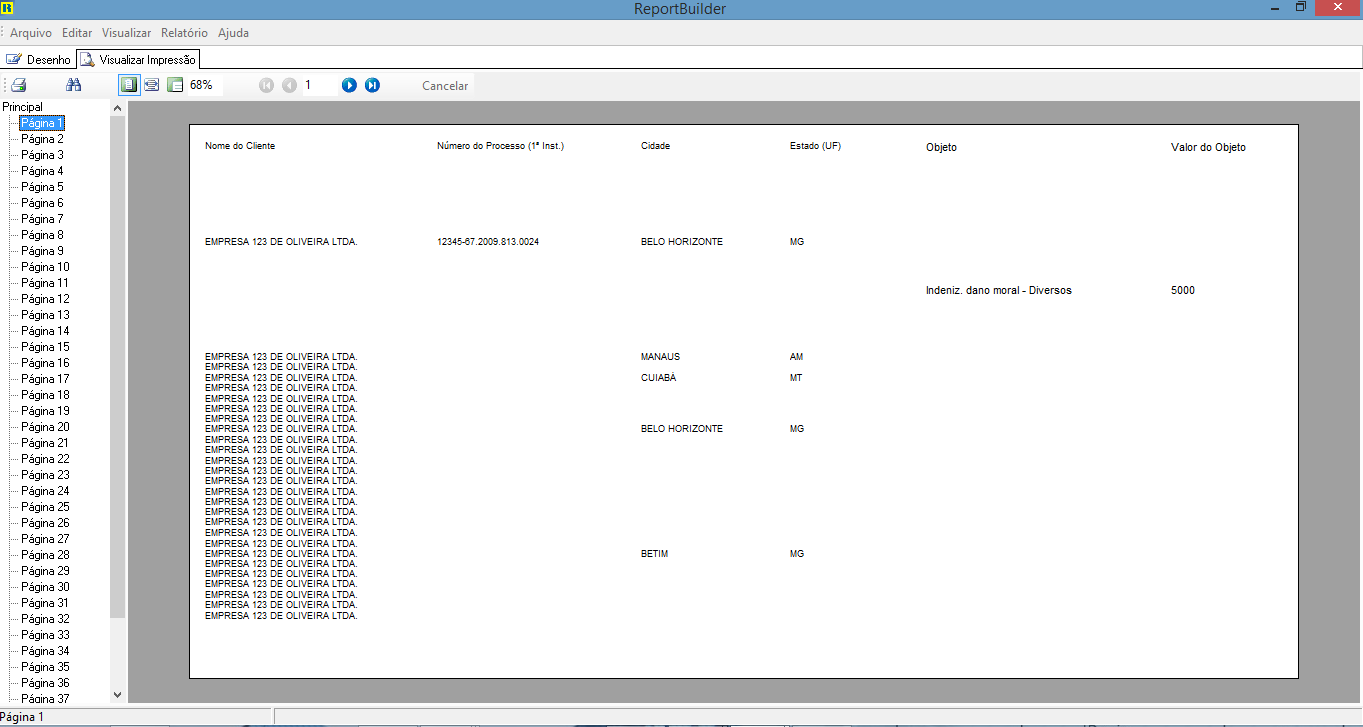This screenshot has width=1363, height=727.
Task: Click the outline panel scrollbar thumb
Action: pyautogui.click(x=117, y=366)
